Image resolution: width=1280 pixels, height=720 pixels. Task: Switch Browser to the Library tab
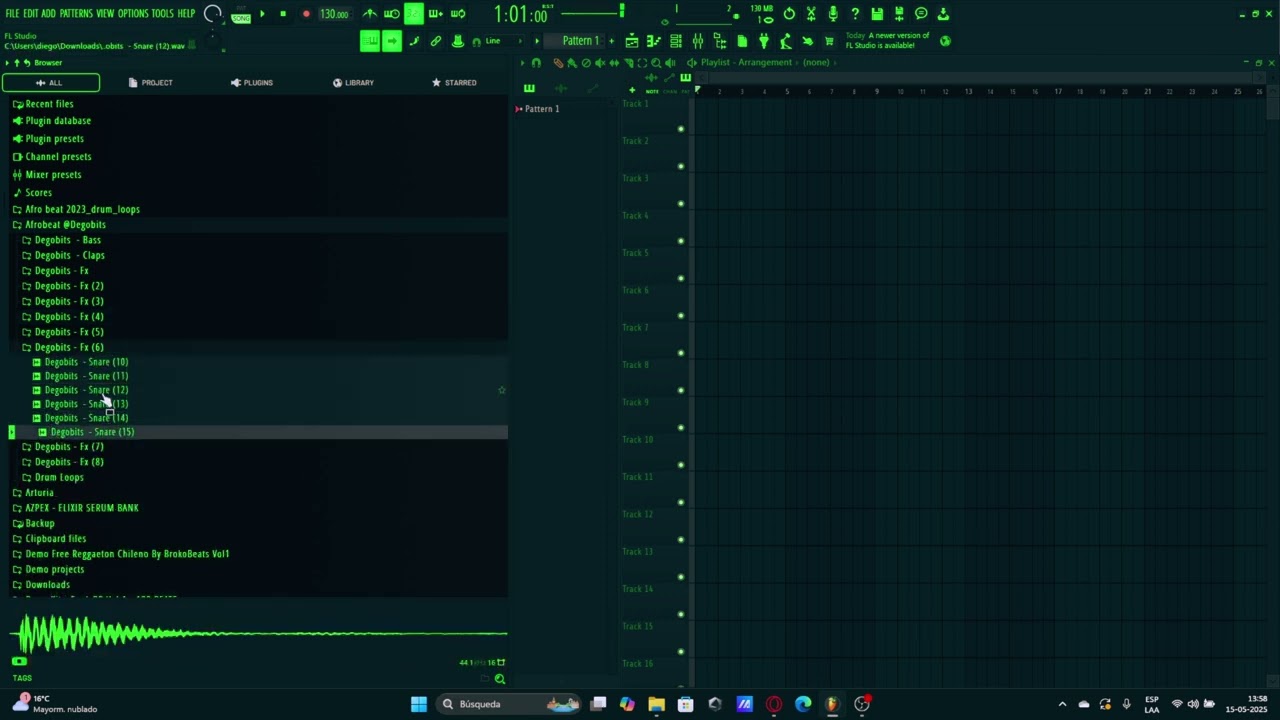tap(353, 83)
